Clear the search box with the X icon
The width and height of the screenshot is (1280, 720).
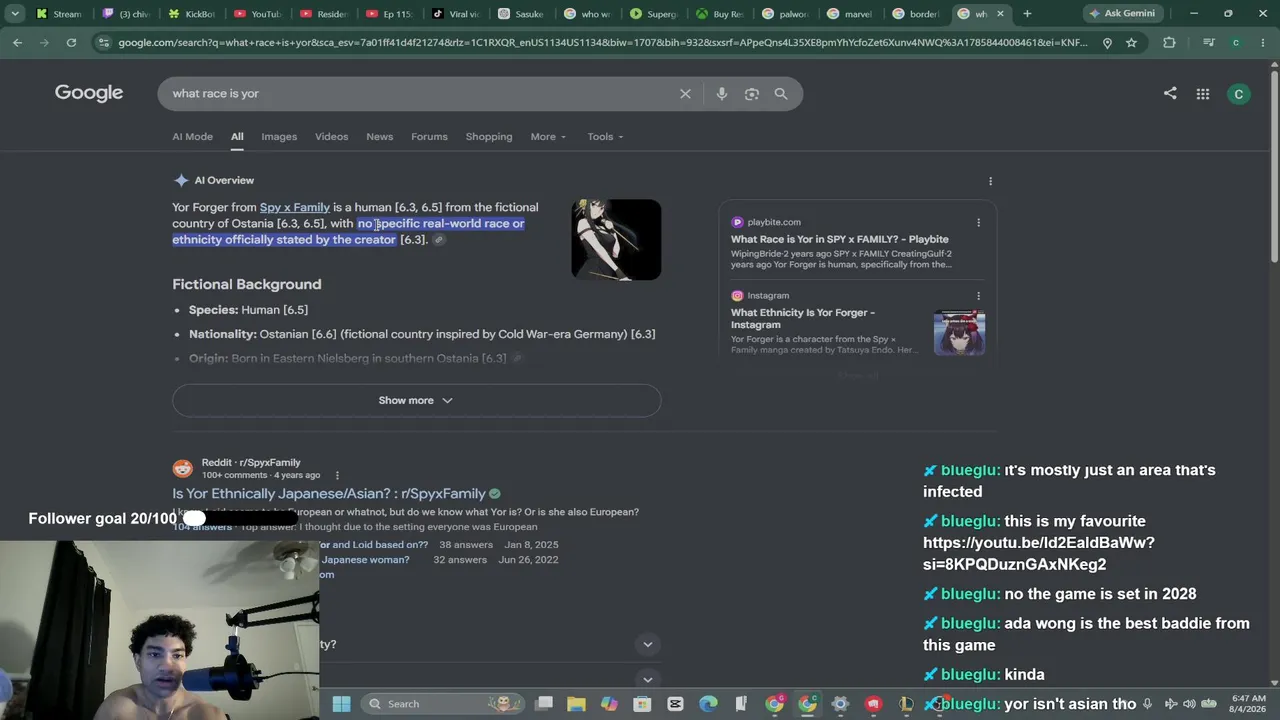(685, 94)
